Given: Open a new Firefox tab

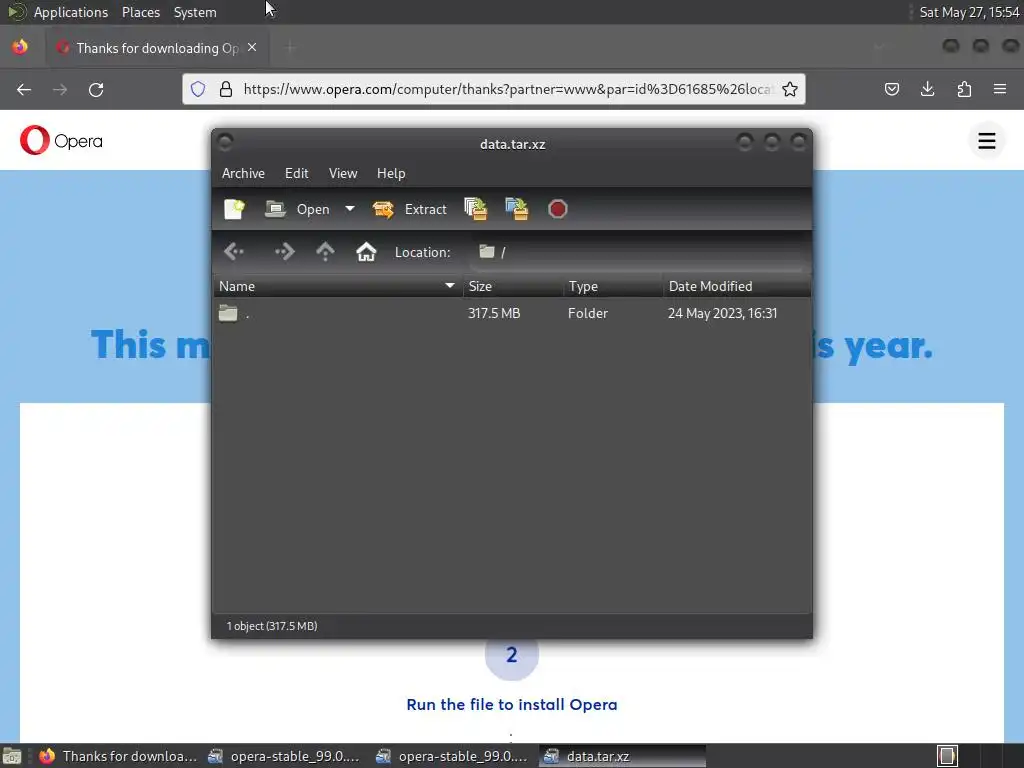Looking at the screenshot, I should [x=290, y=47].
